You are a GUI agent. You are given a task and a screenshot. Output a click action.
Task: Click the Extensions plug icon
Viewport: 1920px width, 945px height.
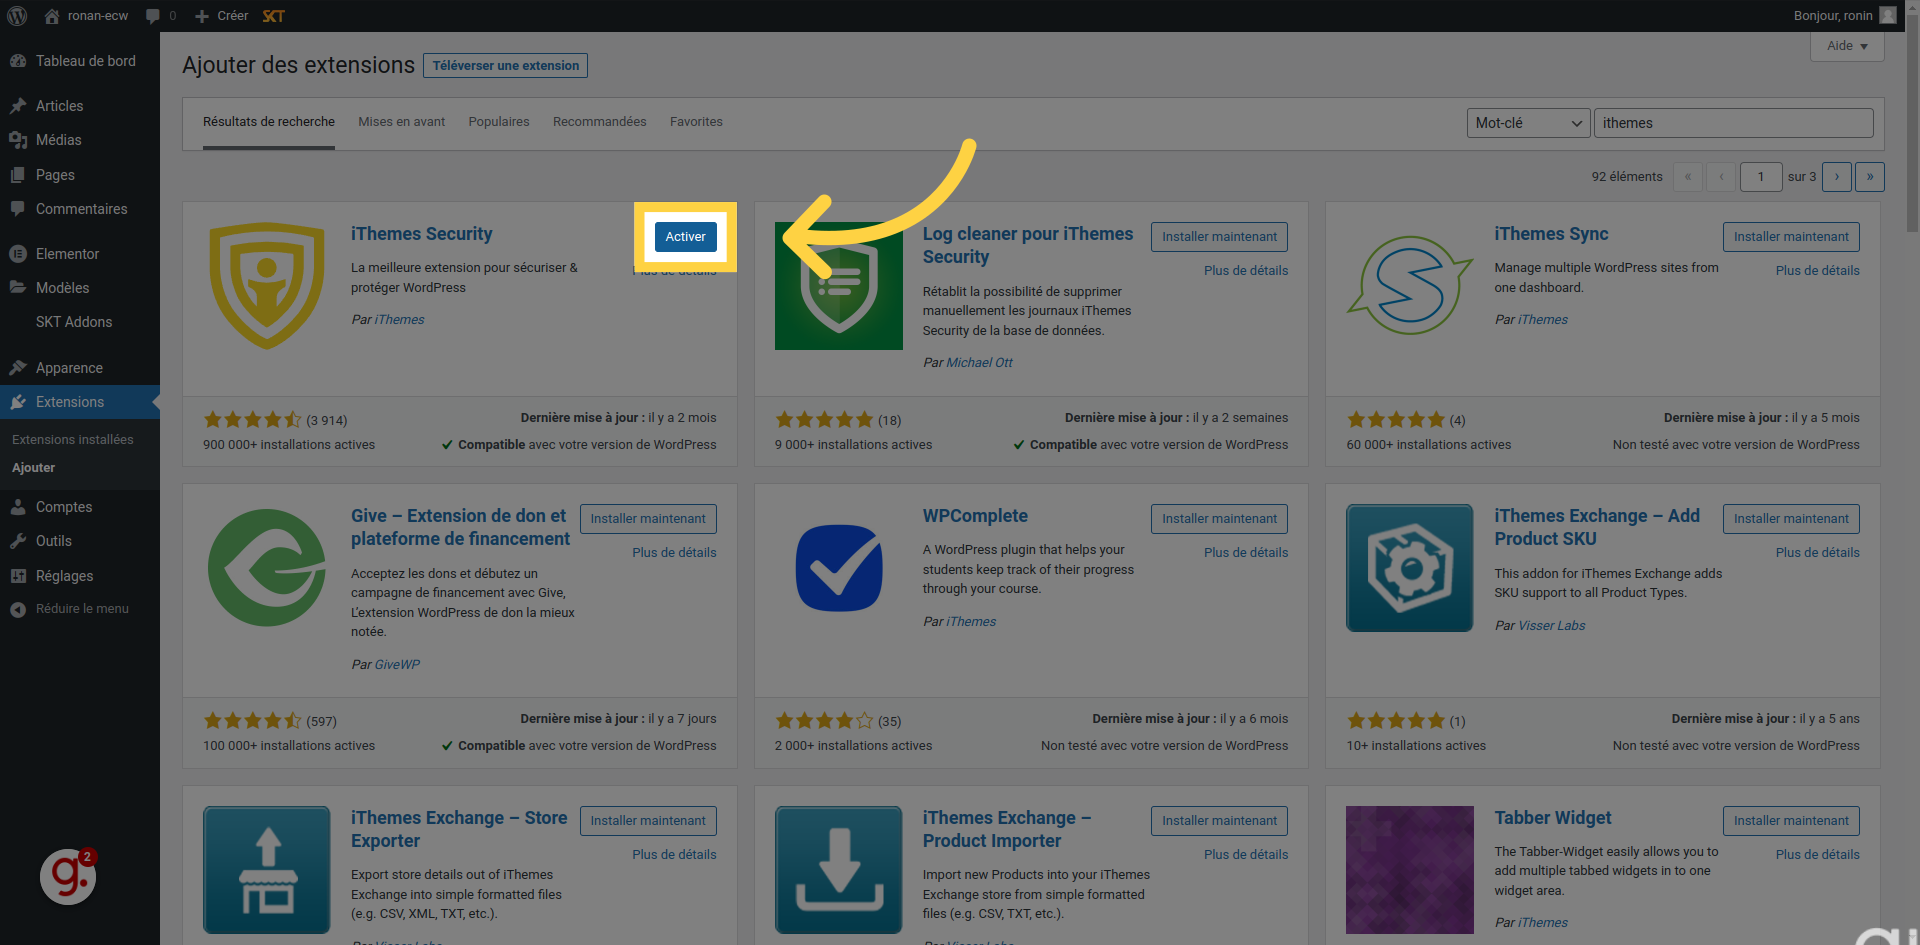[x=18, y=402]
